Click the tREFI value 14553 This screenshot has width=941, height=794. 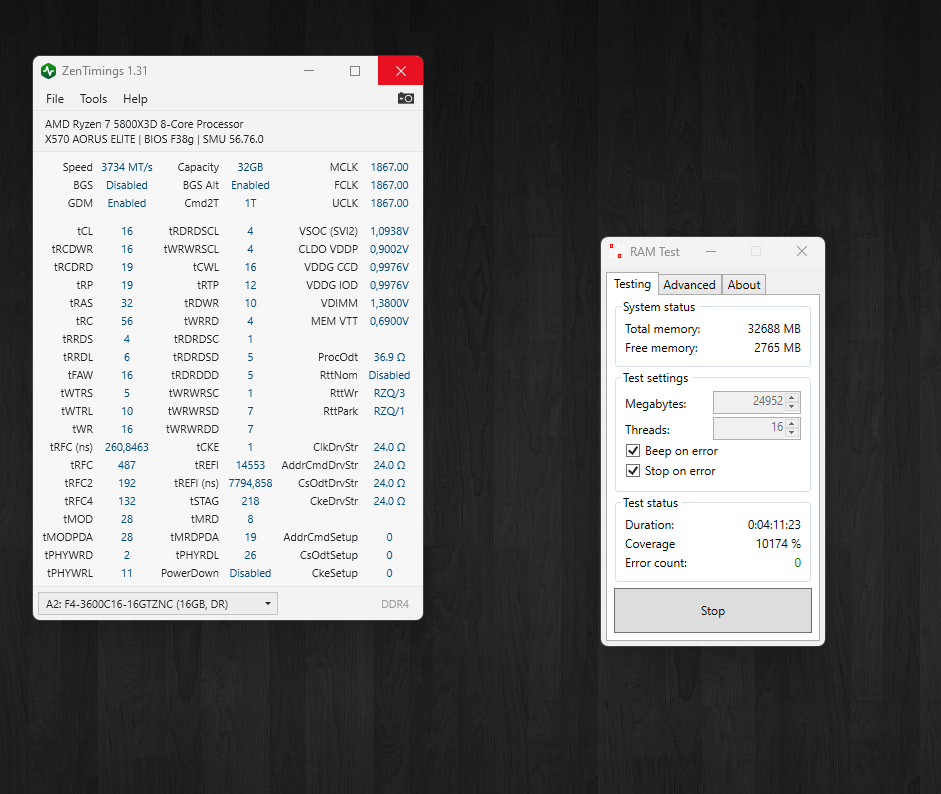pos(250,465)
